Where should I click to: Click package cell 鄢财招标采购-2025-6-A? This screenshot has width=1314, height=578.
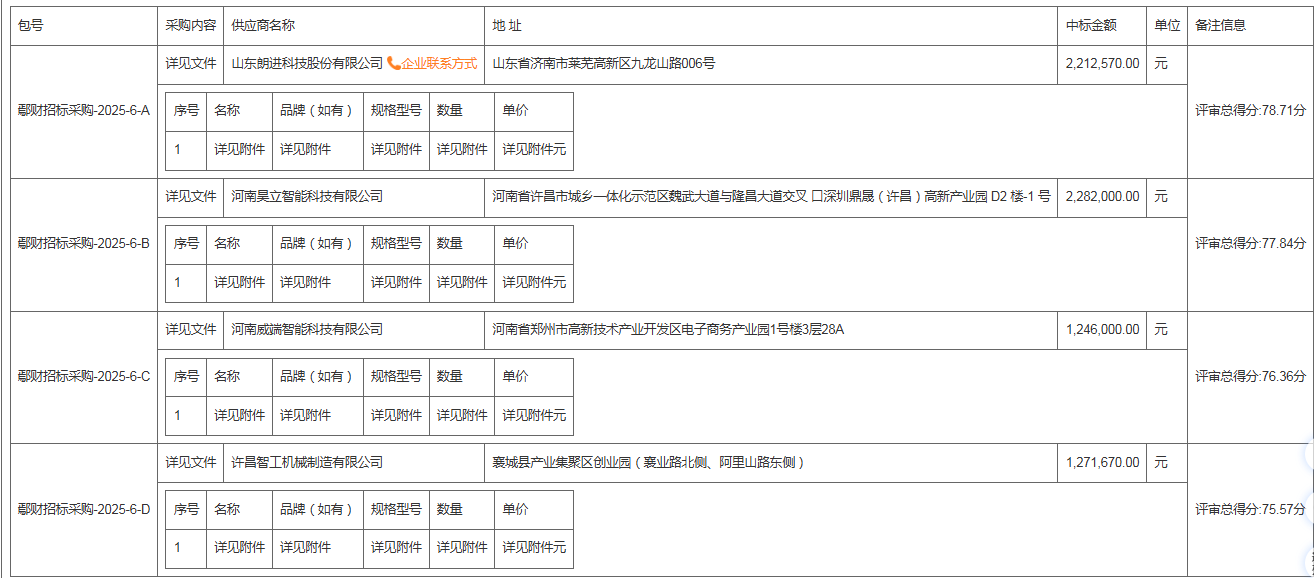83,111
